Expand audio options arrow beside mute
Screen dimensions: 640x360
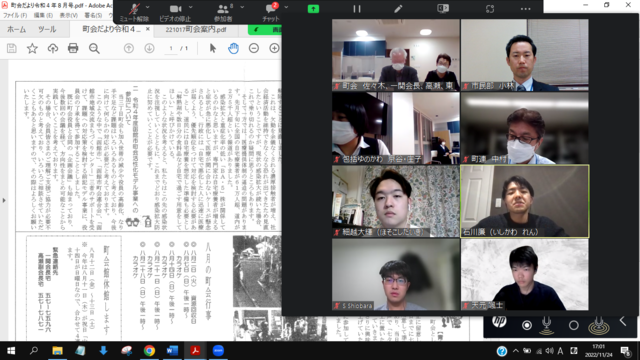tap(147, 7)
